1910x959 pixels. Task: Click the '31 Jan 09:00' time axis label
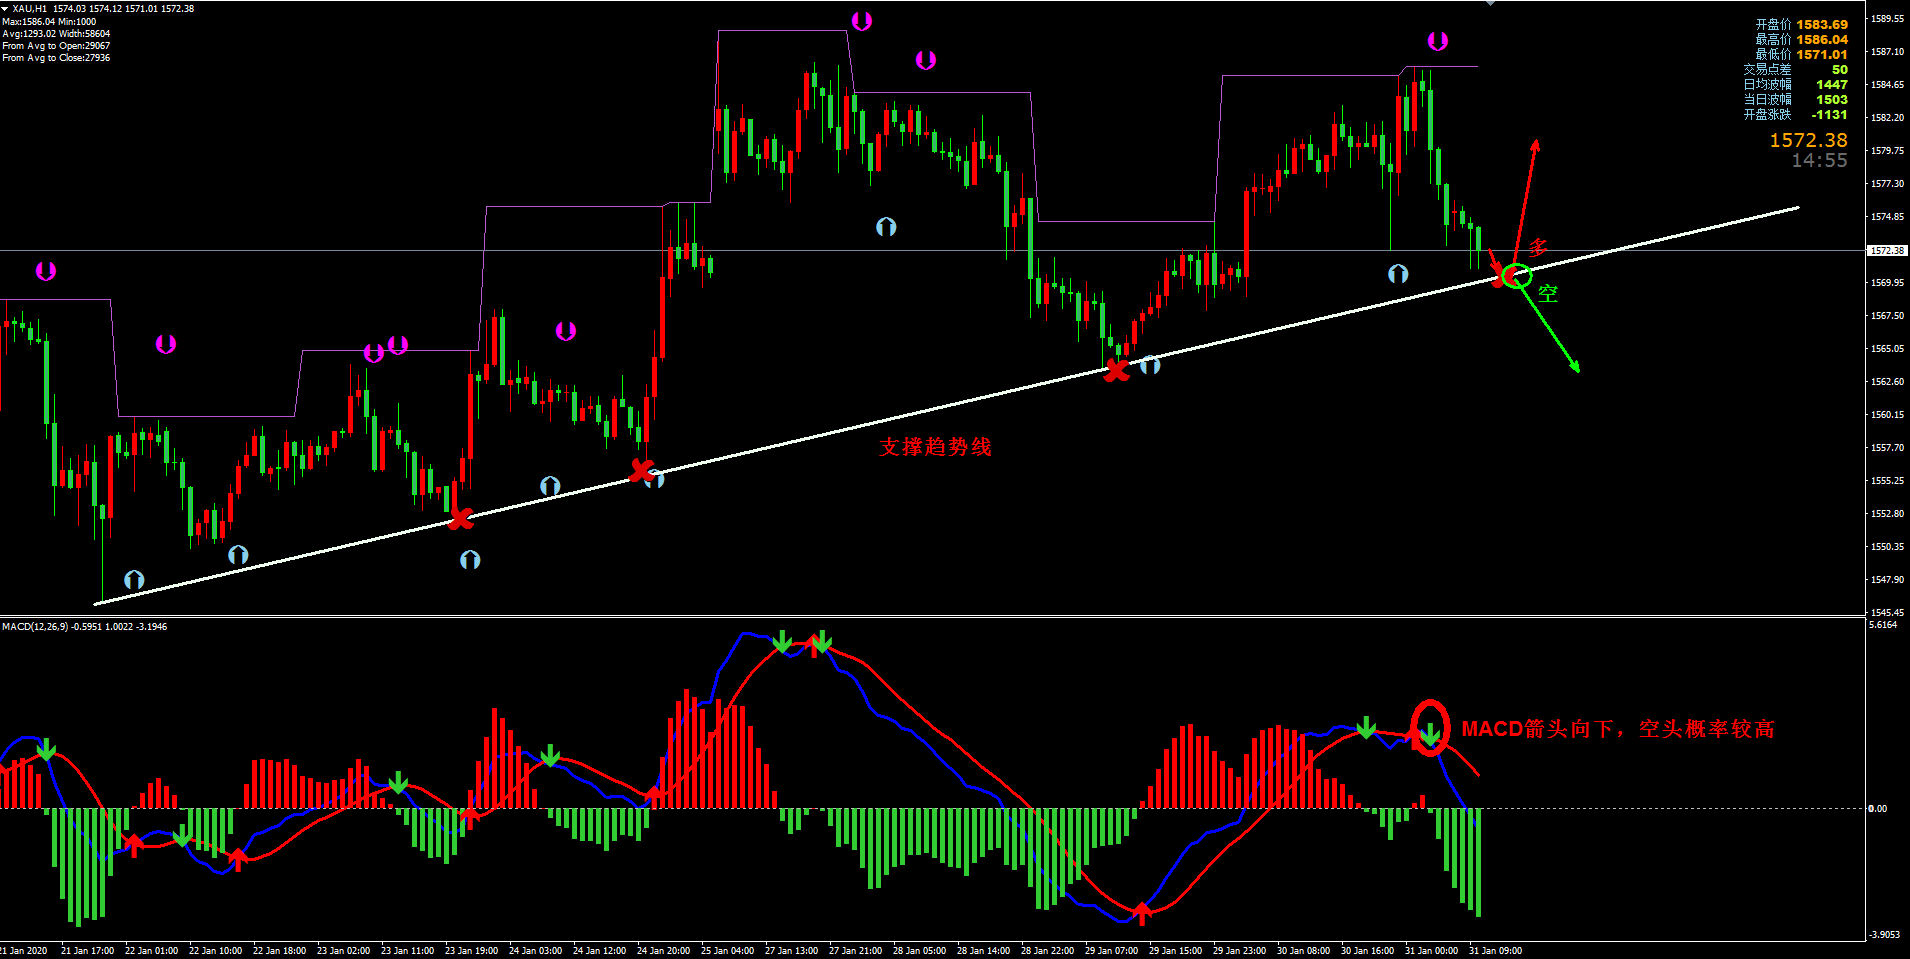tap(1495, 951)
